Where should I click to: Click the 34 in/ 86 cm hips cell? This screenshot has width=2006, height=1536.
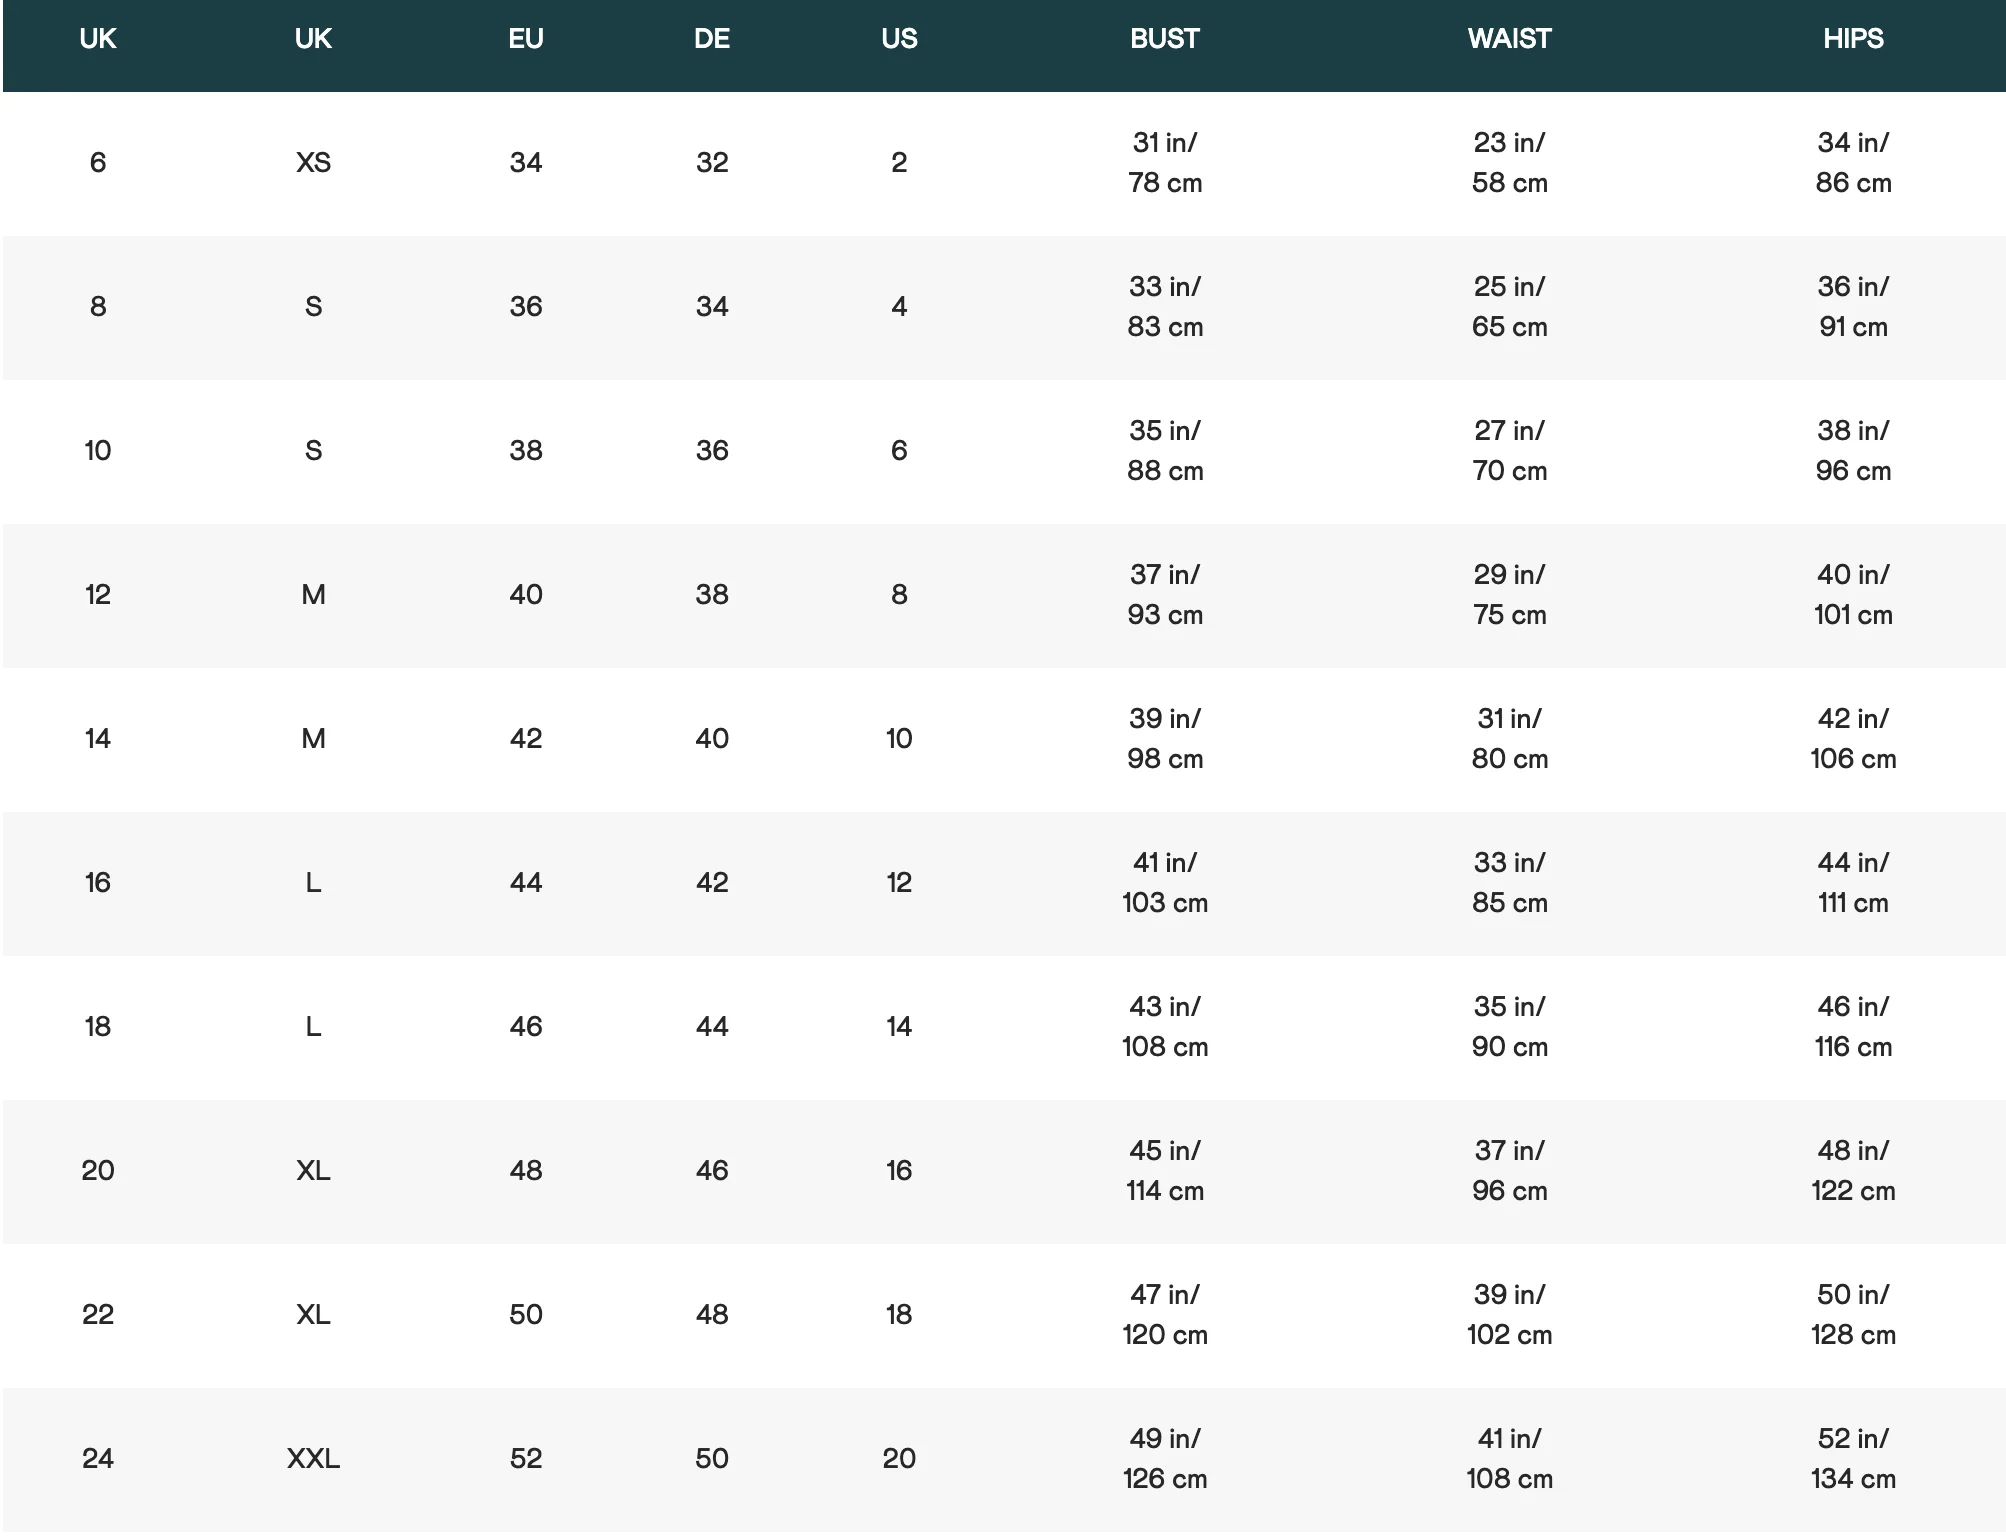[x=1853, y=163]
